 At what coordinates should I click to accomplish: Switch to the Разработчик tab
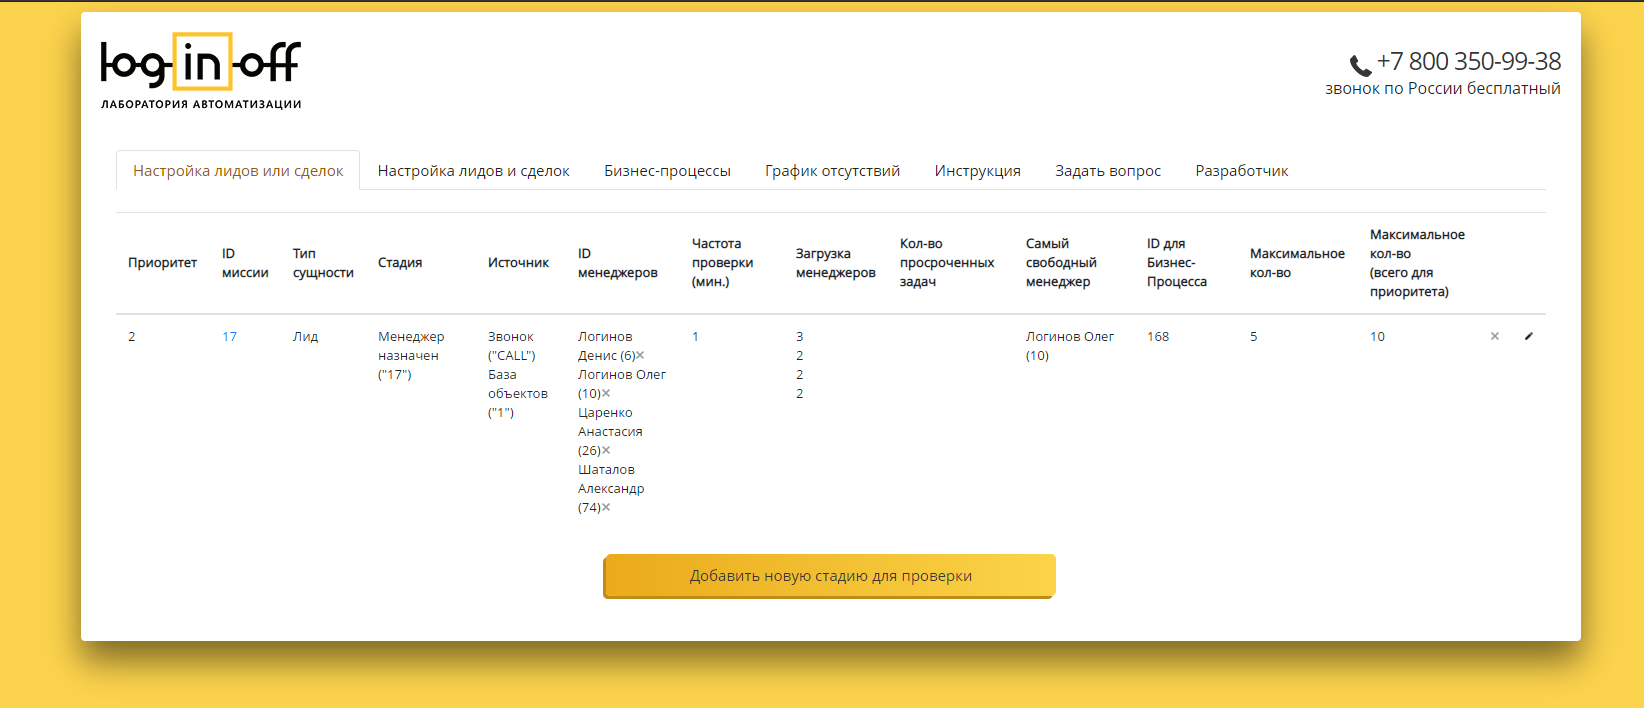click(1241, 171)
